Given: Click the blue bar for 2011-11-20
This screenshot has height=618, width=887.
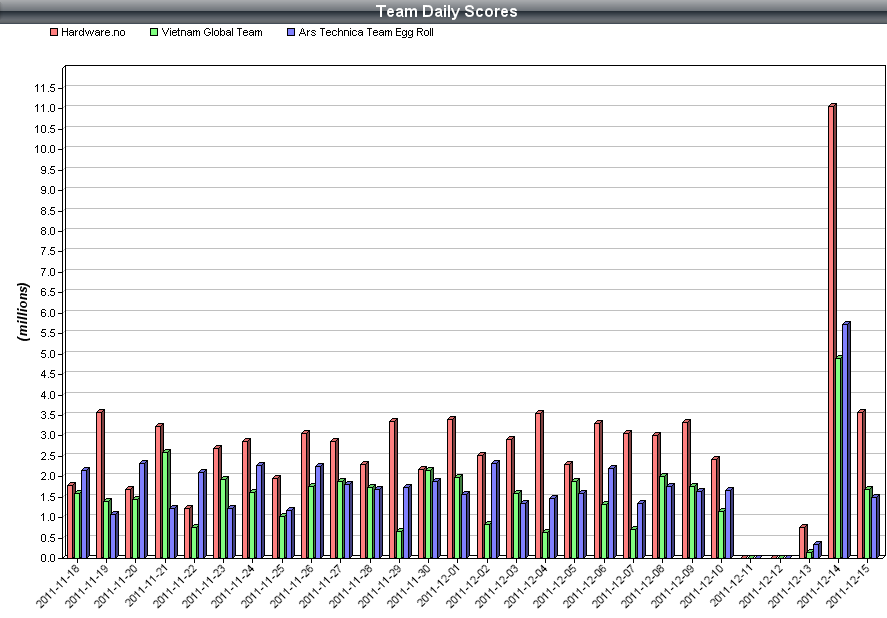Looking at the screenshot, I should pos(143,509).
